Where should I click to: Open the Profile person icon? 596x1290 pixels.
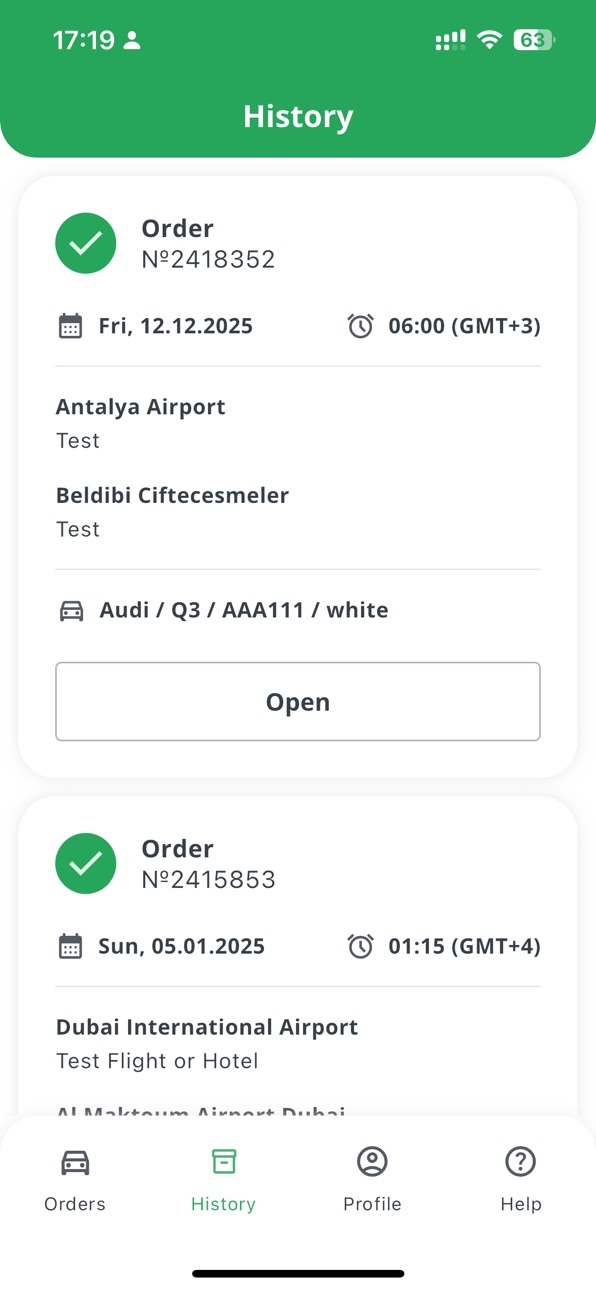click(372, 1161)
